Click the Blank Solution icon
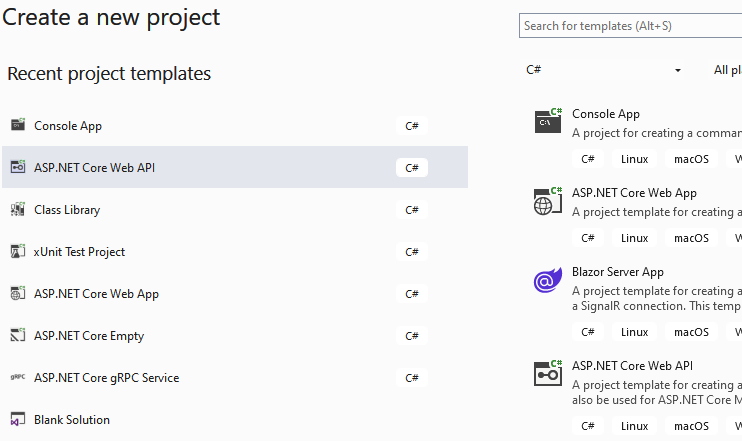The image size is (742, 441). tap(18, 419)
